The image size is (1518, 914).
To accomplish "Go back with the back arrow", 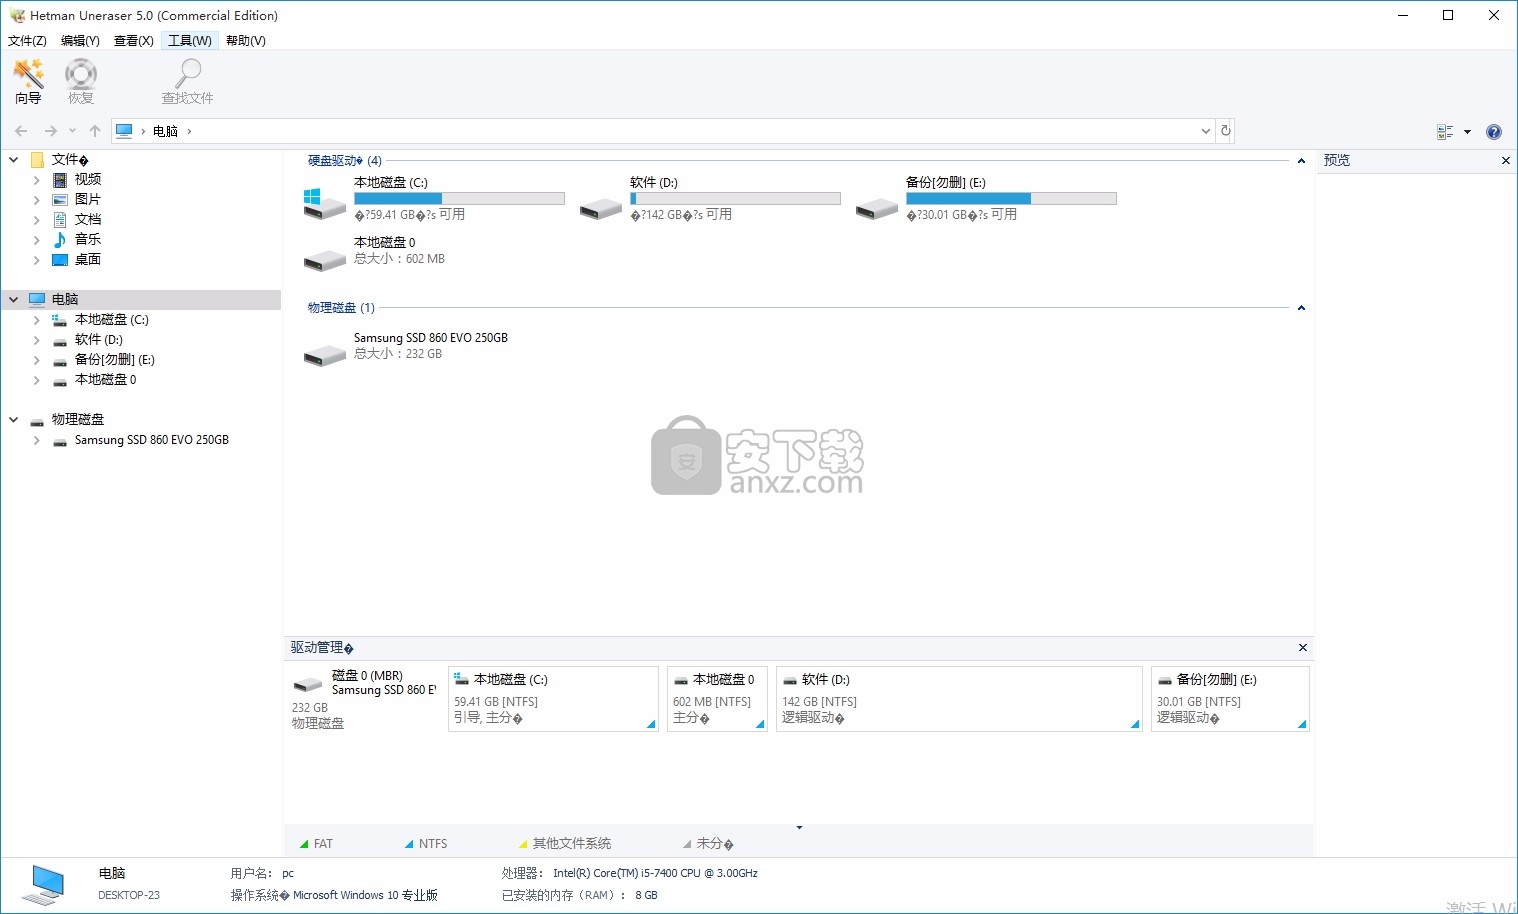I will coord(21,131).
